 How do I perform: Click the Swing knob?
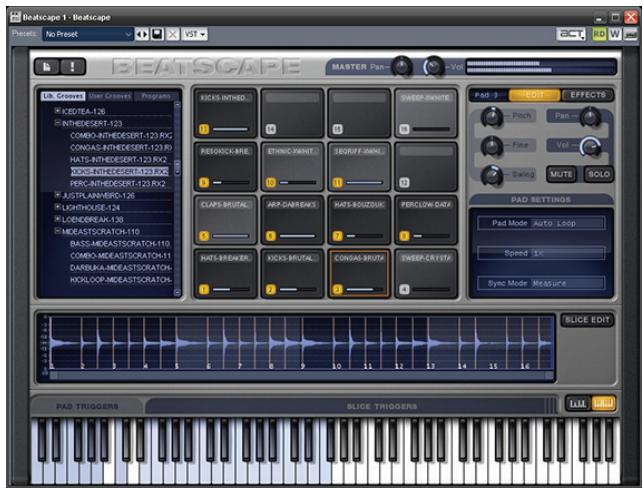pyautogui.click(x=491, y=175)
